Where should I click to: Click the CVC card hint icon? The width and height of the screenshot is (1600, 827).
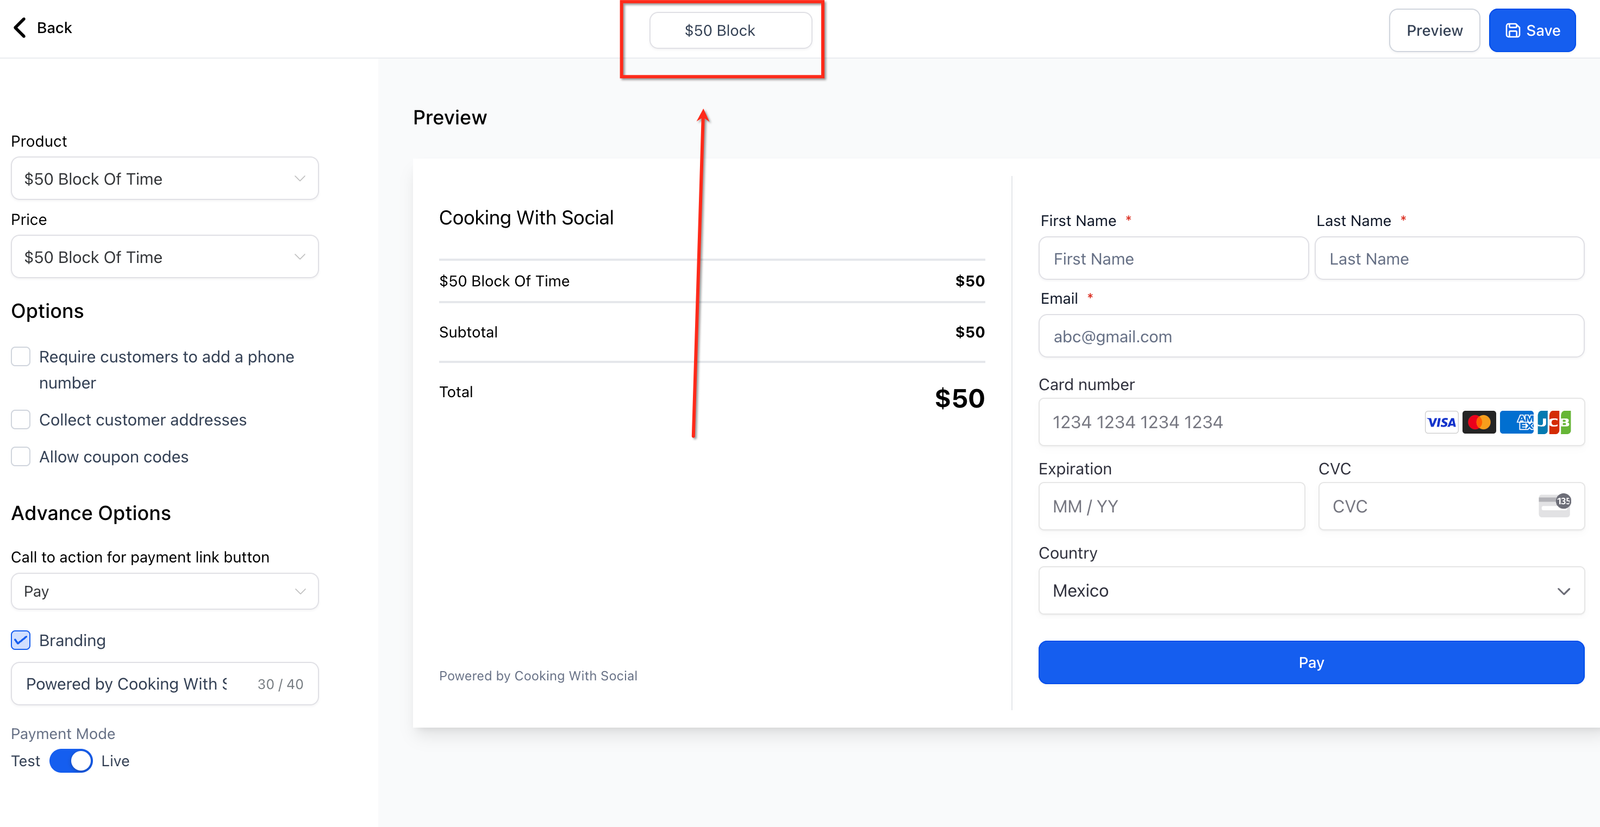pyautogui.click(x=1554, y=505)
